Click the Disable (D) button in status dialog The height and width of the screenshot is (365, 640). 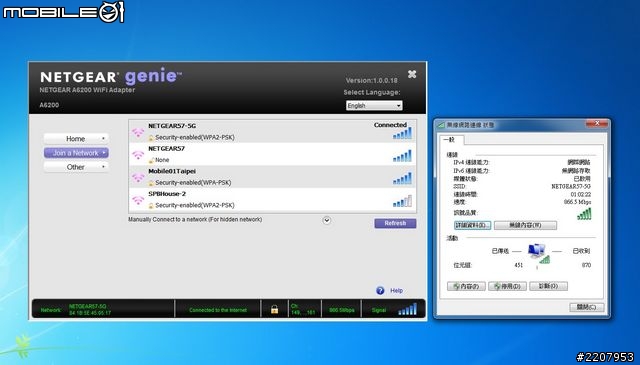pyautogui.click(x=507, y=286)
